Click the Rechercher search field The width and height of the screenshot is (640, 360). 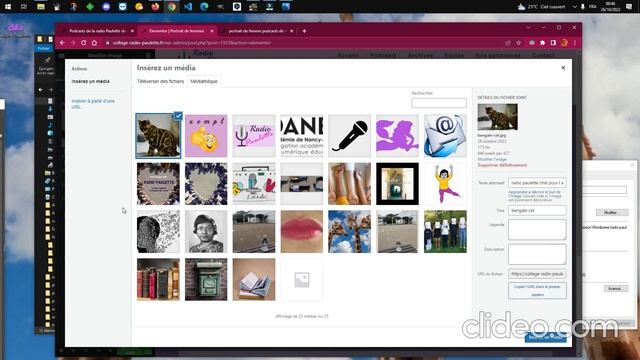click(x=439, y=103)
